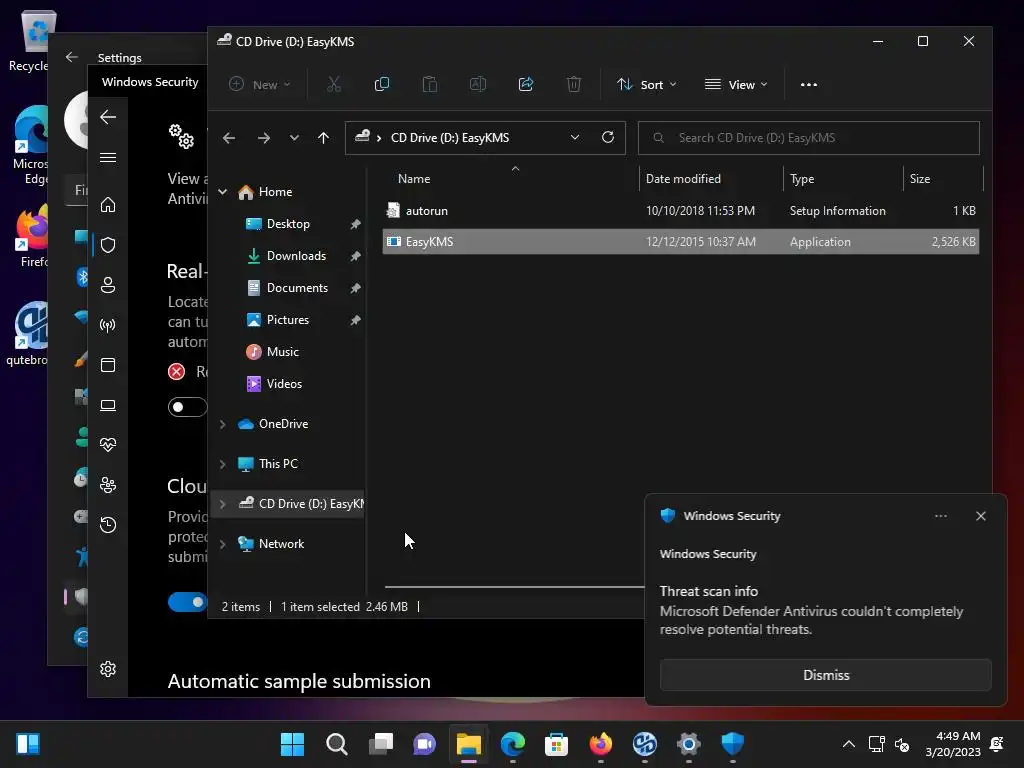Screen dimensions: 1024x768
Task: Open the Start menu on taskbar
Action: (292, 743)
